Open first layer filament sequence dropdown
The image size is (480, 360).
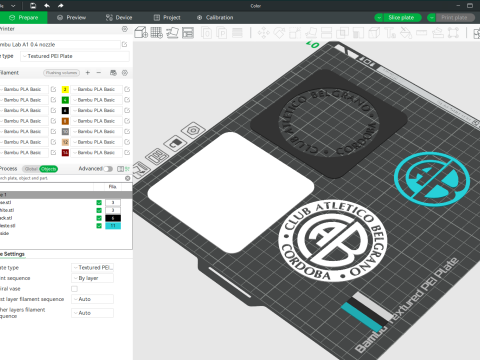pos(92,299)
